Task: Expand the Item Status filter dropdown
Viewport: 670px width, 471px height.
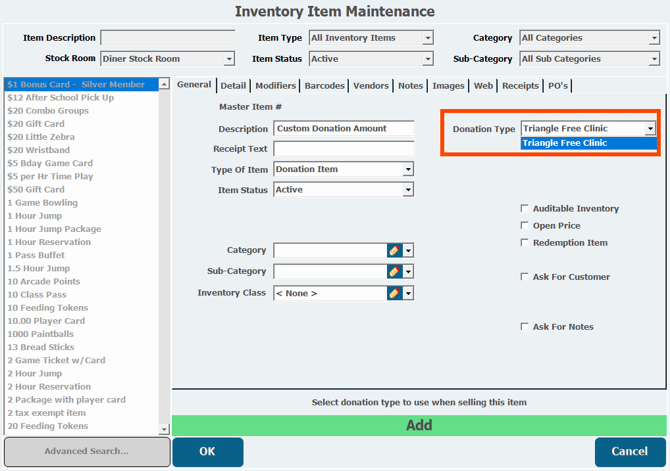Action: pyautogui.click(x=428, y=59)
